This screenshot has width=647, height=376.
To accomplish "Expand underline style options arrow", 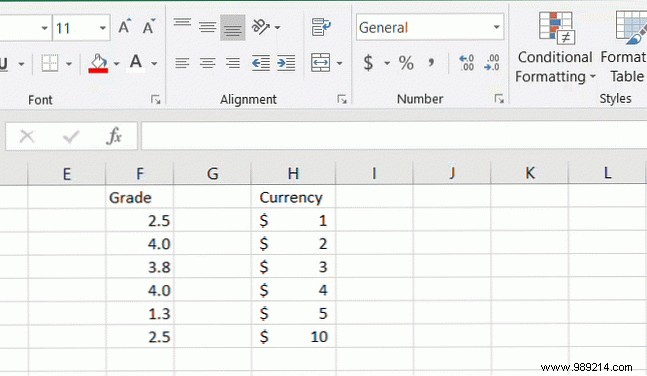I will click(x=21, y=64).
